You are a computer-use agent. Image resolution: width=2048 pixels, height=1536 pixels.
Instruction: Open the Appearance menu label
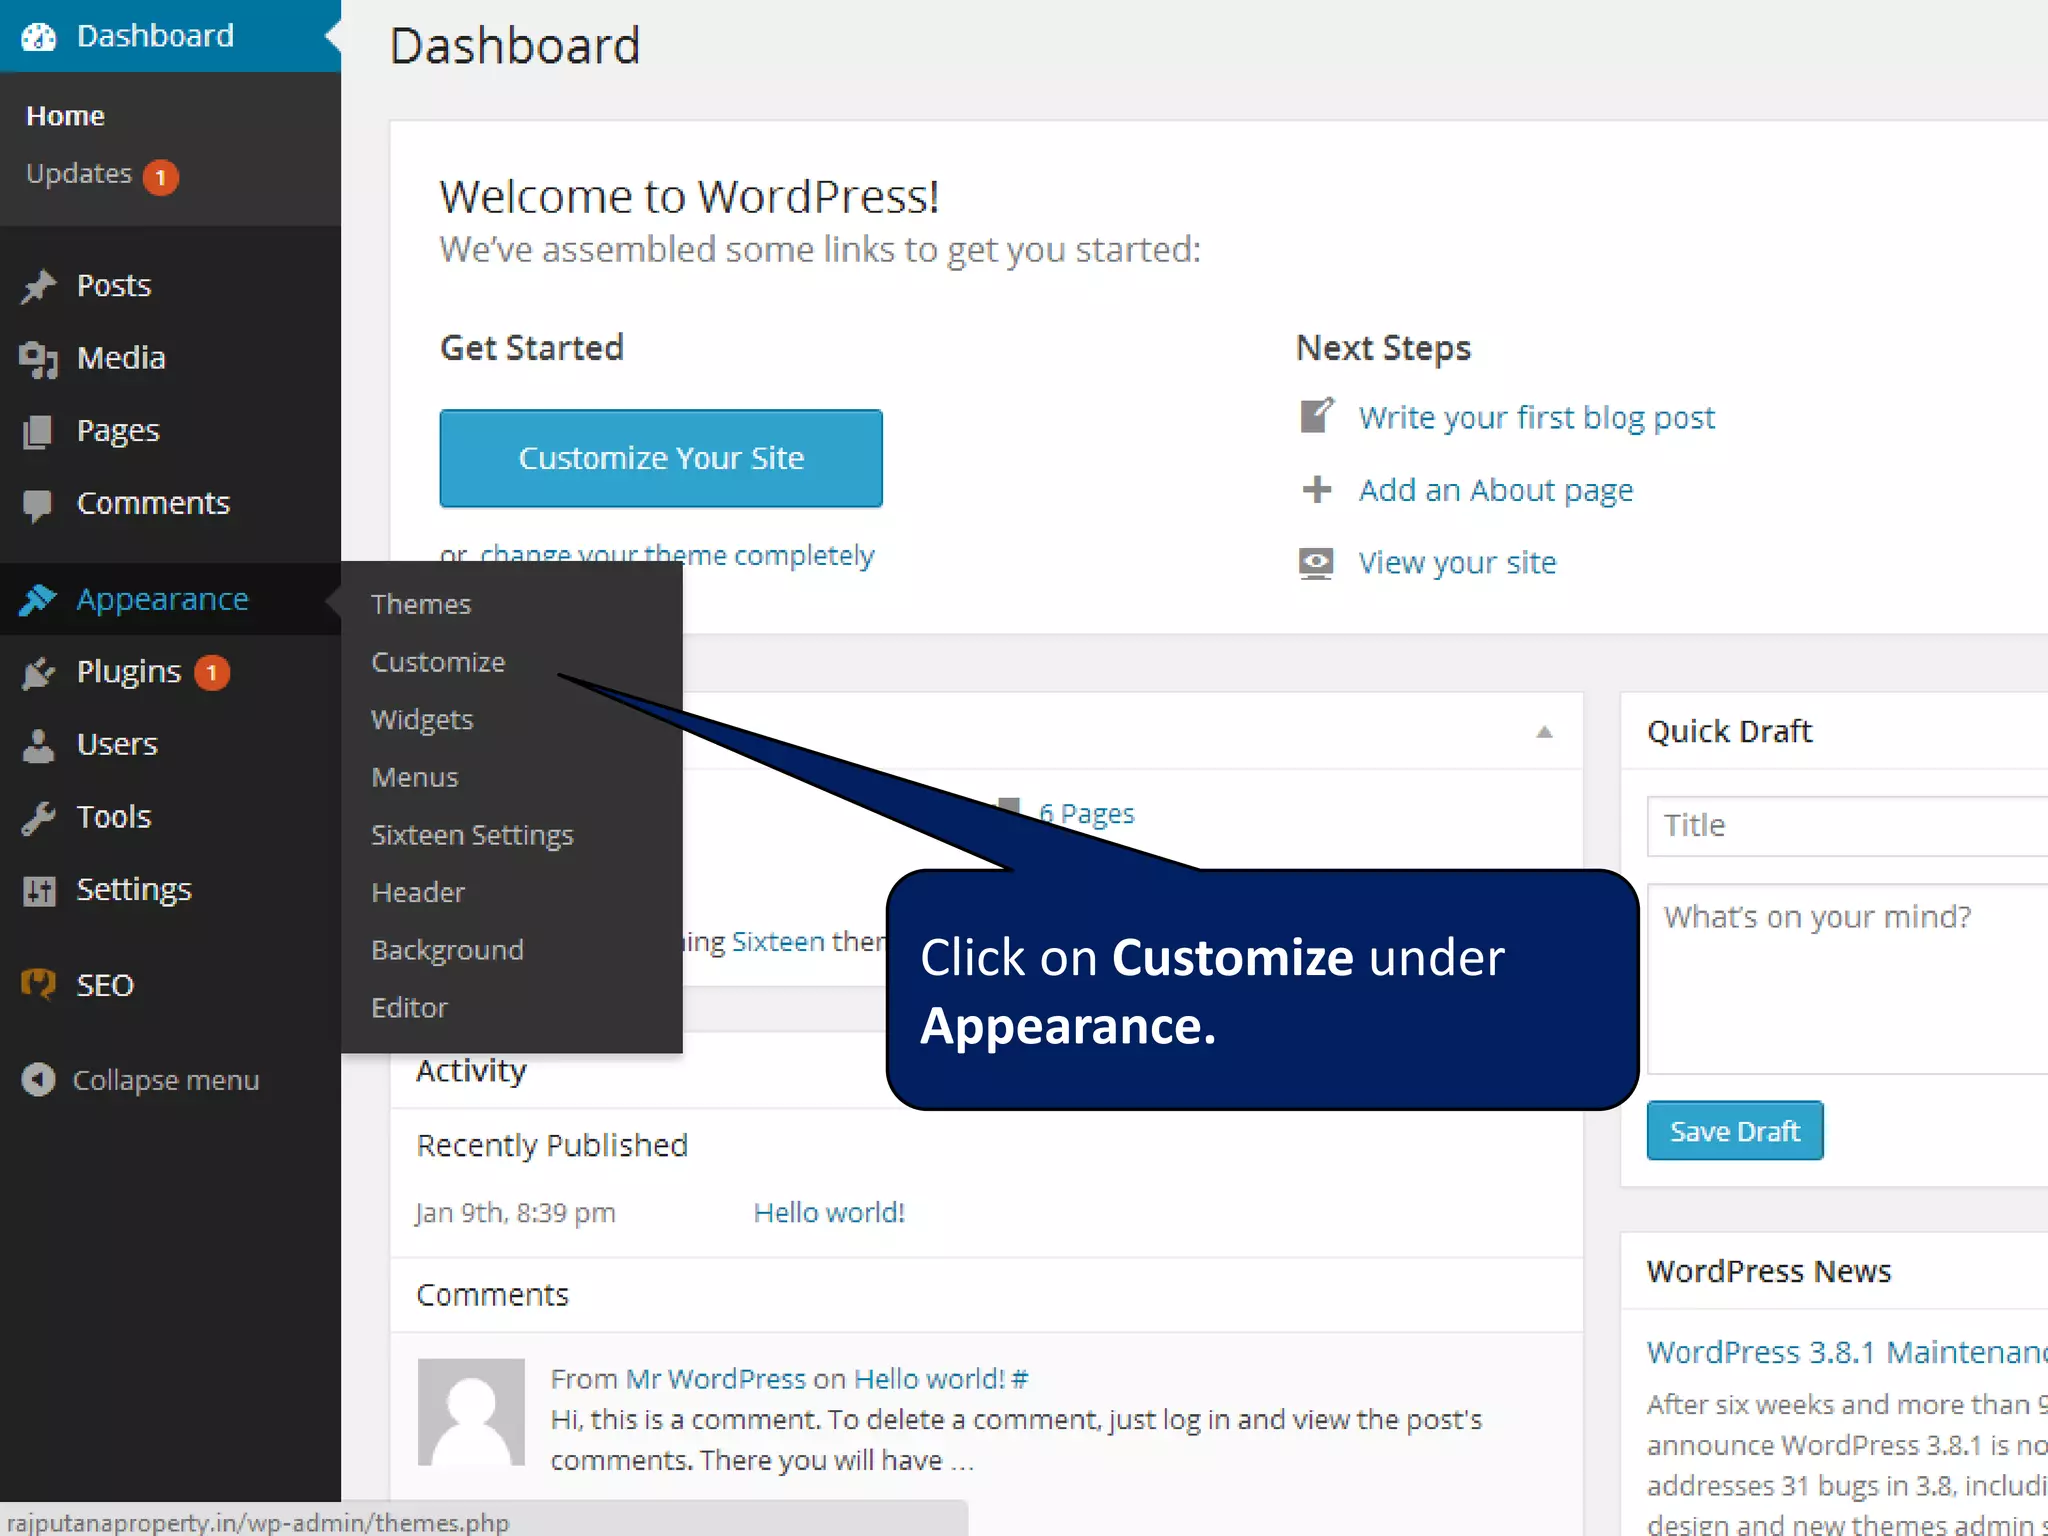pos(162,599)
